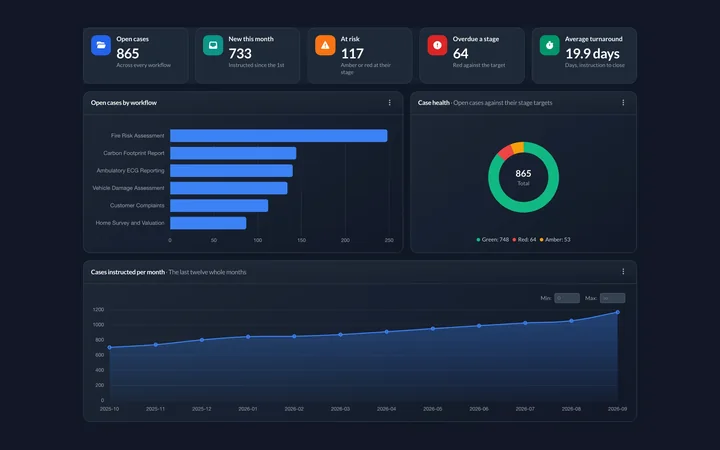The image size is (720, 450).
Task: Toggle the Amber: 53 legend item
Action: click(x=555, y=240)
